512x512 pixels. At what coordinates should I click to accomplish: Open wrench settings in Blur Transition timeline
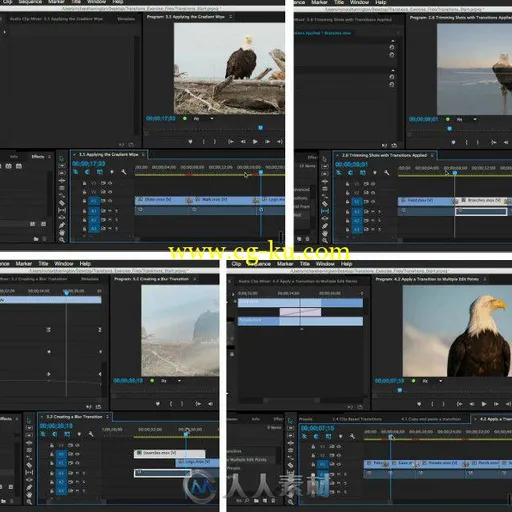[x=91, y=434]
